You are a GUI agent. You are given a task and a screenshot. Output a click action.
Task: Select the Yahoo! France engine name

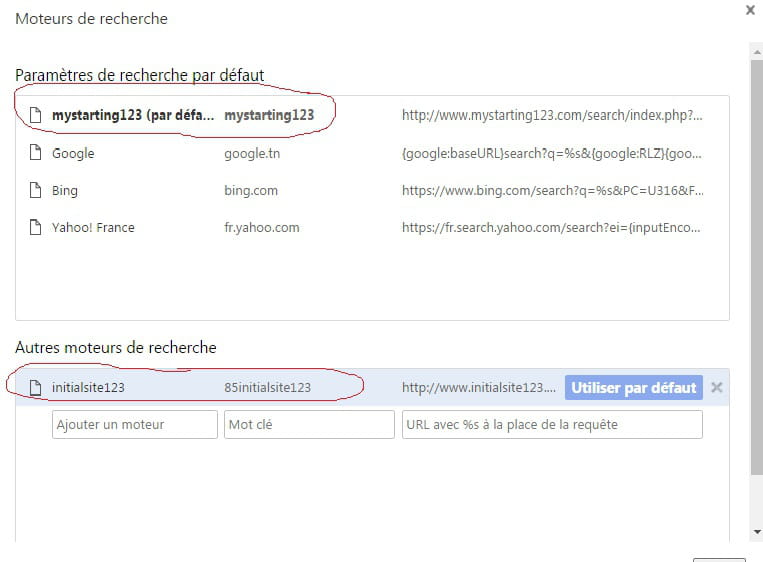point(93,227)
